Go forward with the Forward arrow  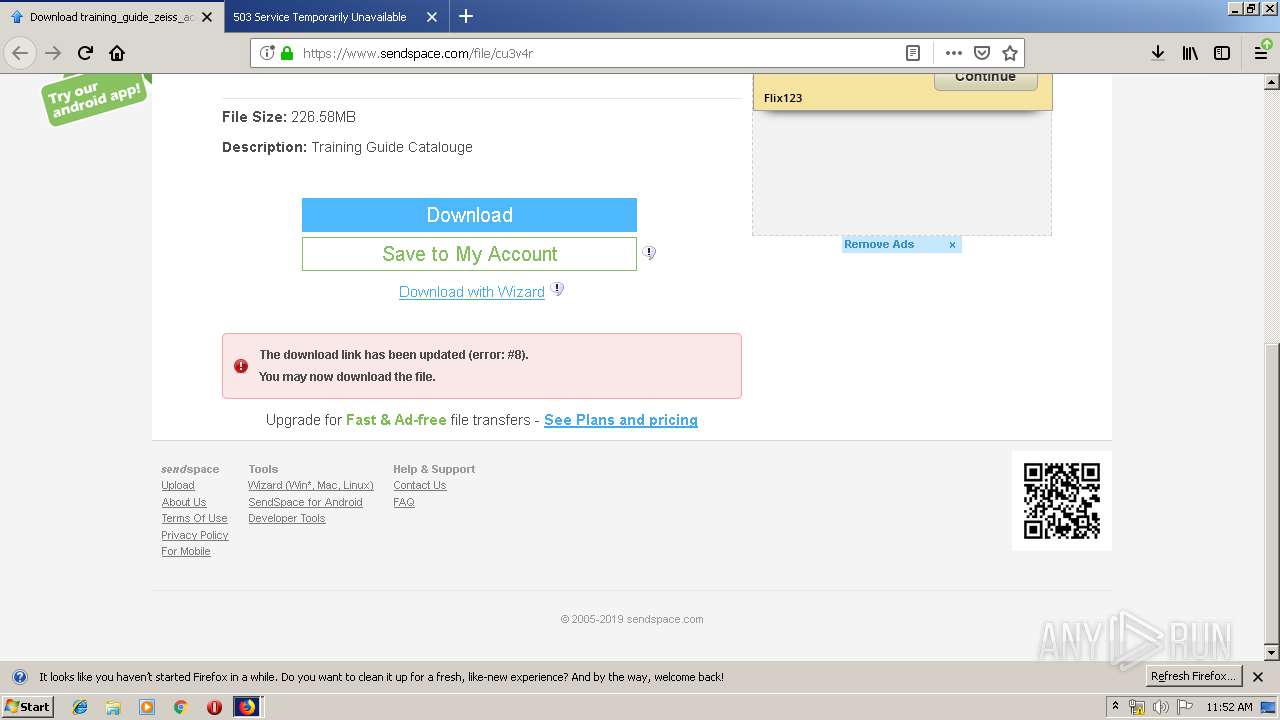pos(53,53)
